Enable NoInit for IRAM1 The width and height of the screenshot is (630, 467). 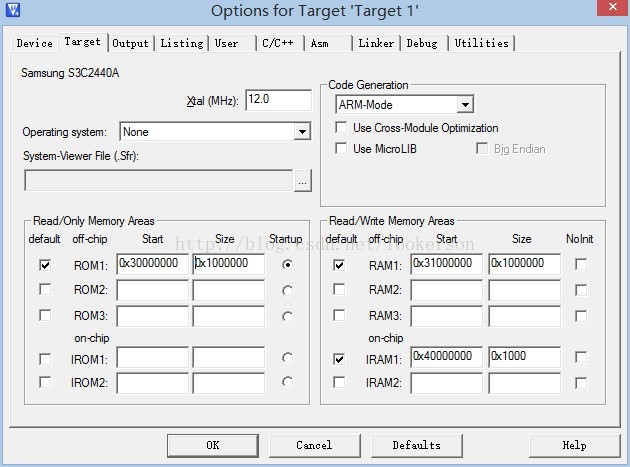(x=581, y=357)
